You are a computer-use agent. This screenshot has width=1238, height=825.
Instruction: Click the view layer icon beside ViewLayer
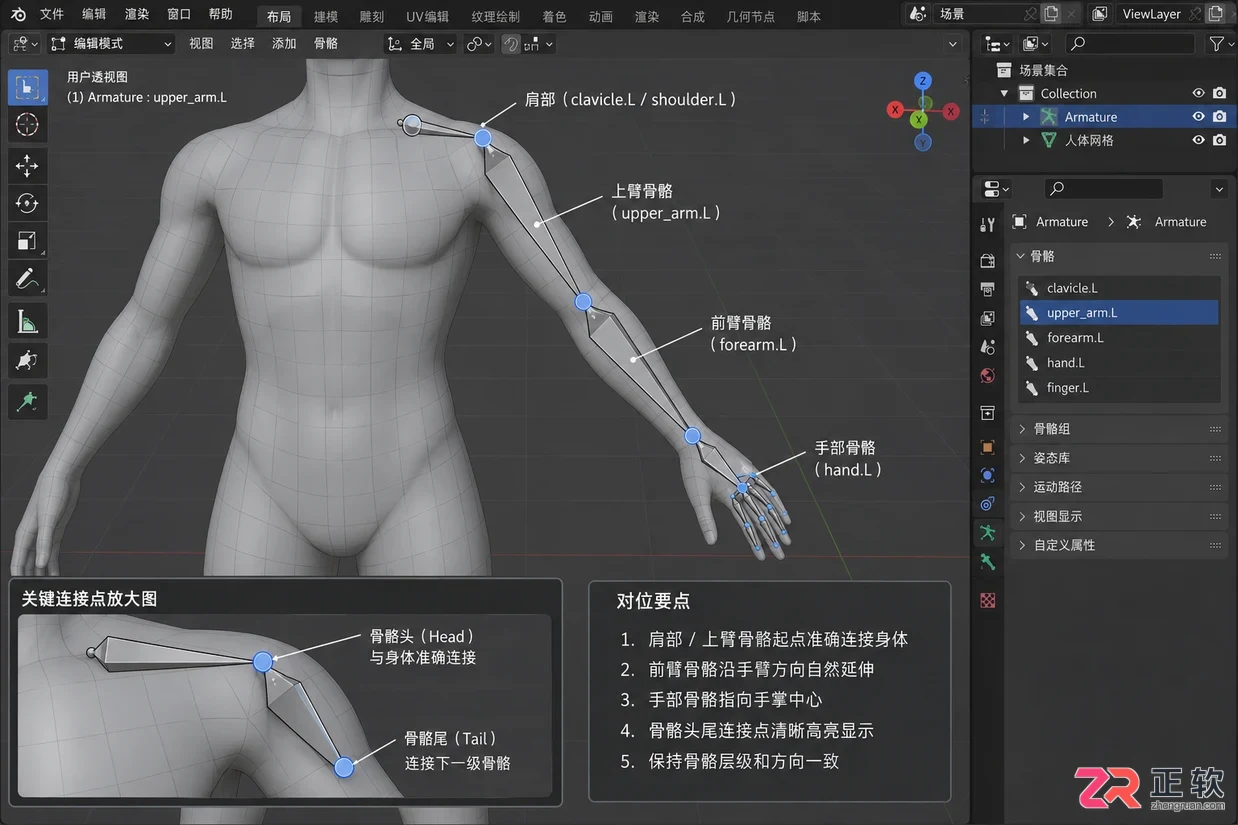[1100, 14]
